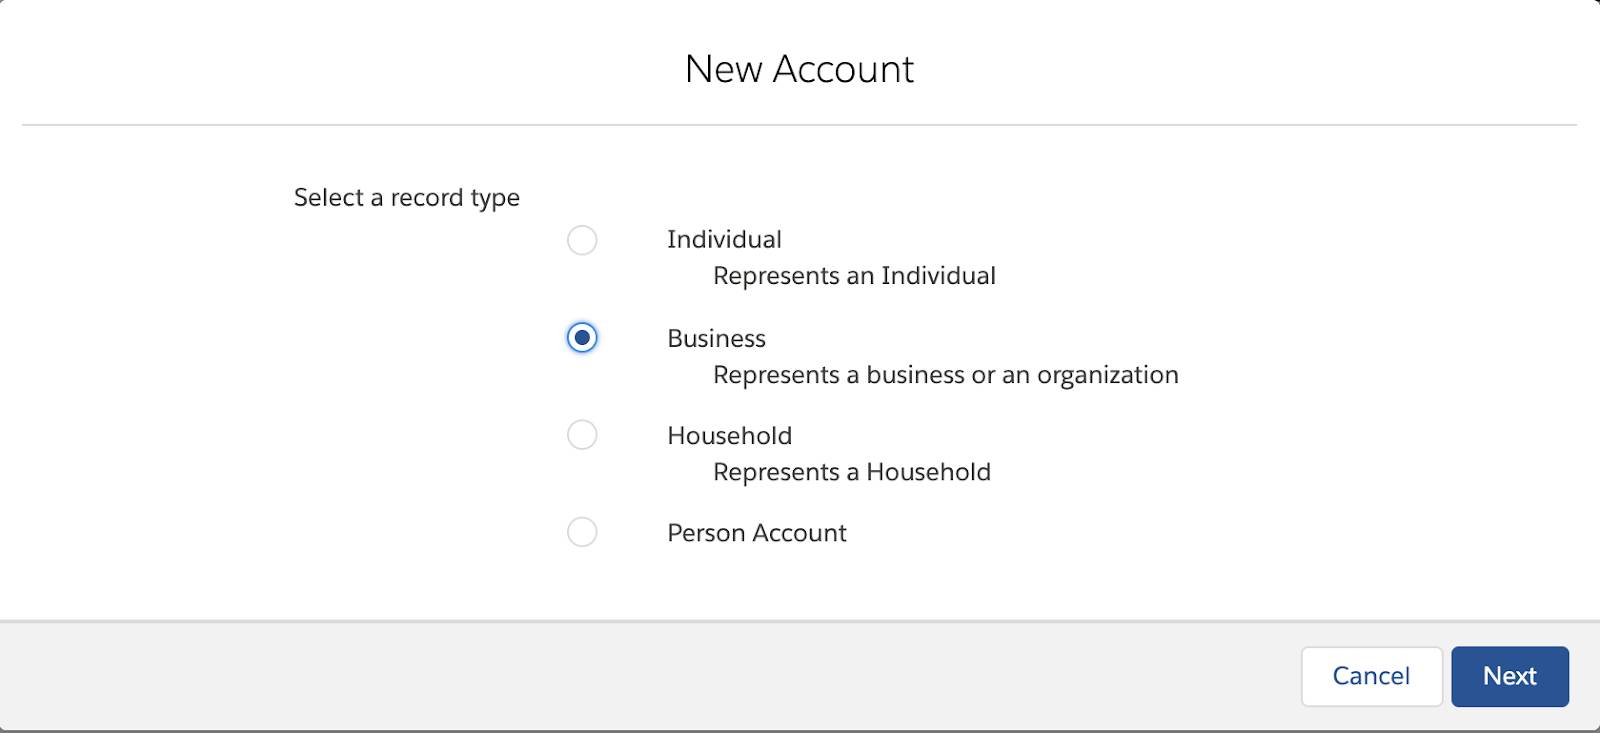Select the Business radio button
The width and height of the screenshot is (1600, 733).
click(x=582, y=338)
